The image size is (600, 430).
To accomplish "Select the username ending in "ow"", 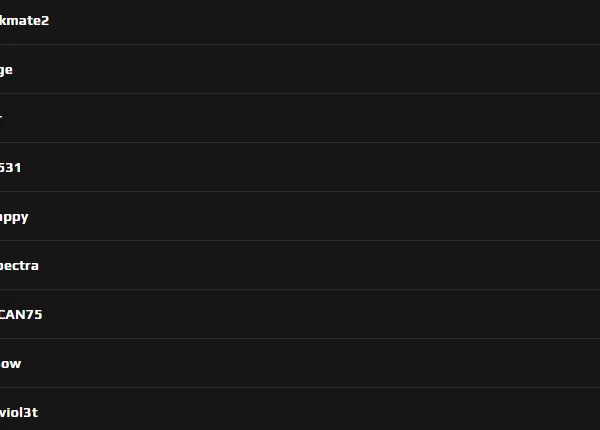I will tap(10, 363).
